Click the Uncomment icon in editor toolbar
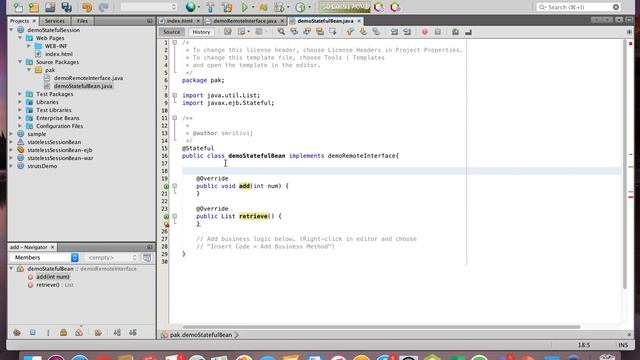Viewport: 640px width, 360px height. pyautogui.click(x=468, y=32)
